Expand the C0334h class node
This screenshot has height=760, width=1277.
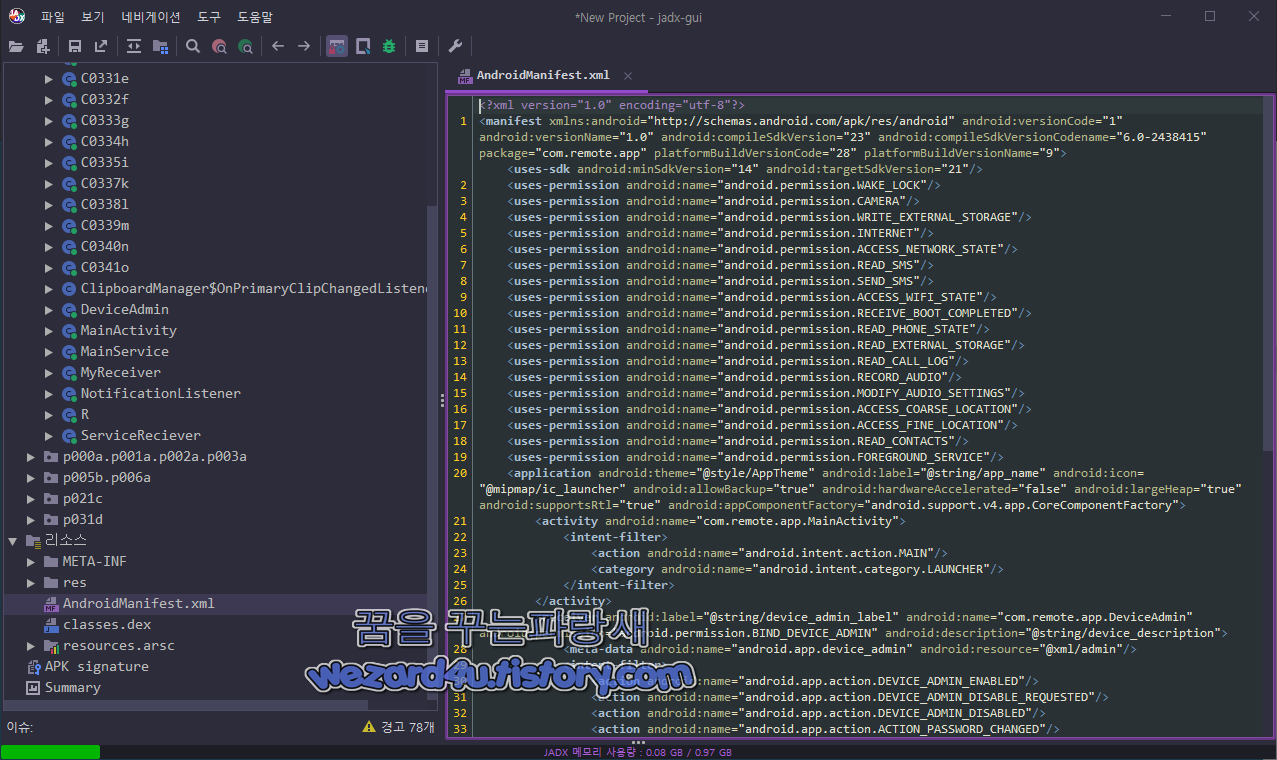49,141
